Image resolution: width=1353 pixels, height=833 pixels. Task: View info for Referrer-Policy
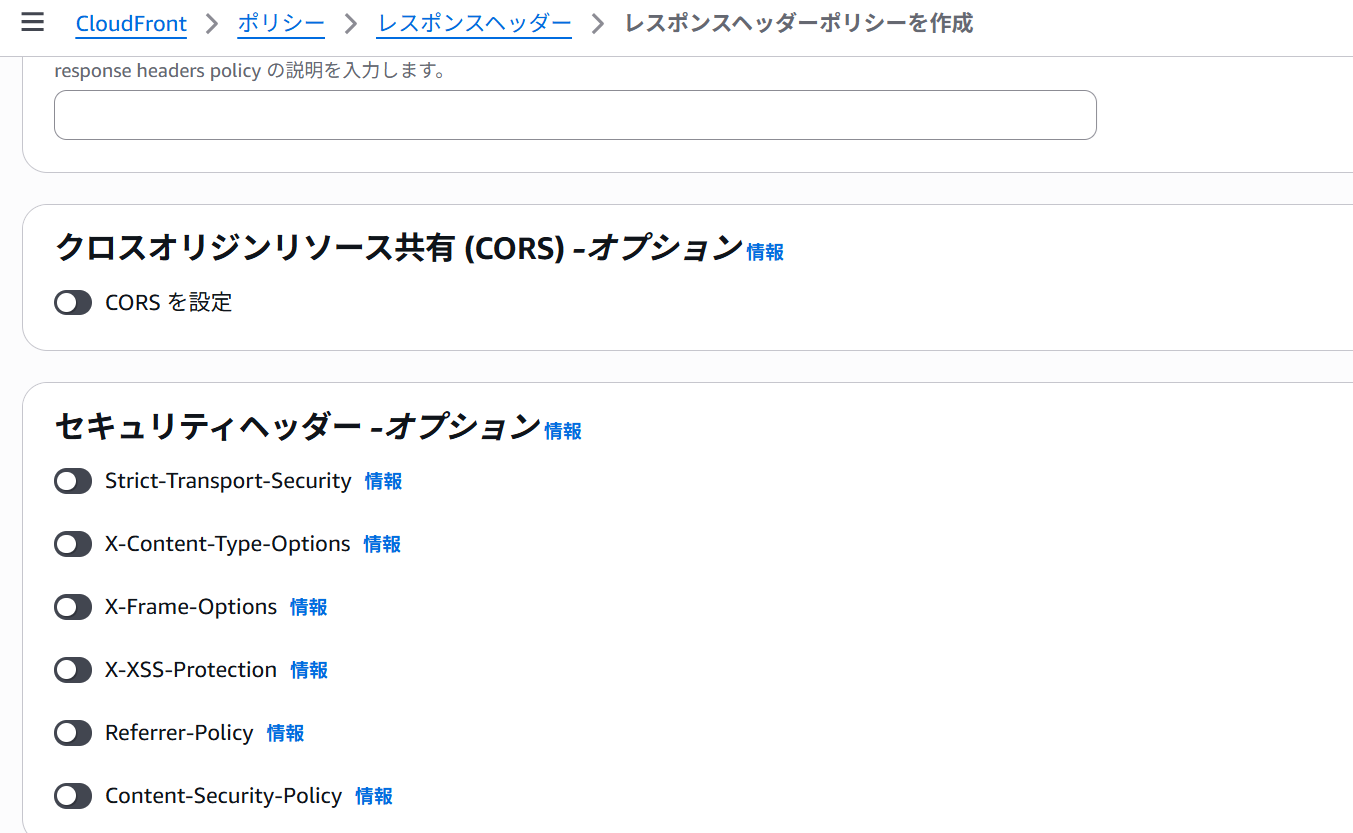tap(285, 733)
